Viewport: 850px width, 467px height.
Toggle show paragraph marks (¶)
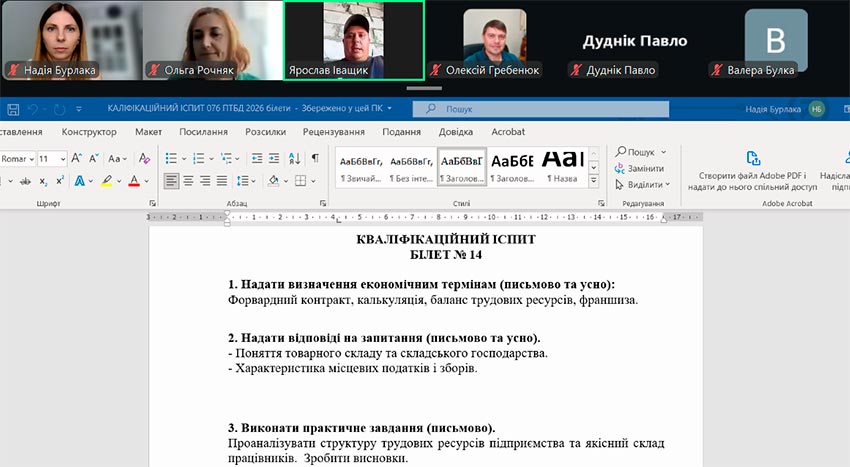point(315,158)
